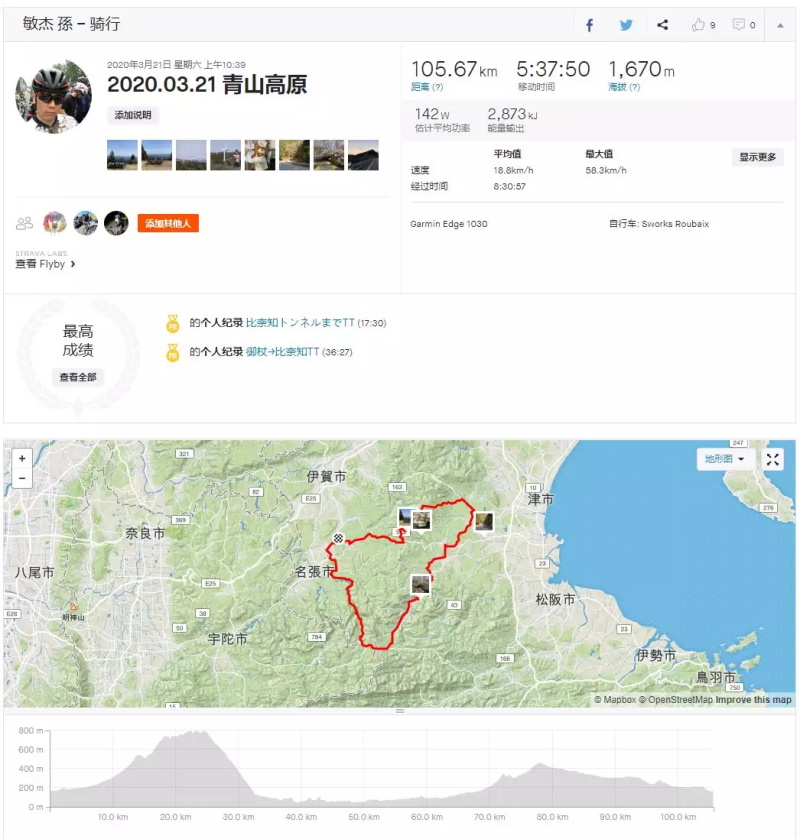Screen dimensions: 800x839
Task: Zoom in on the map
Action: pyautogui.click(x=22, y=459)
